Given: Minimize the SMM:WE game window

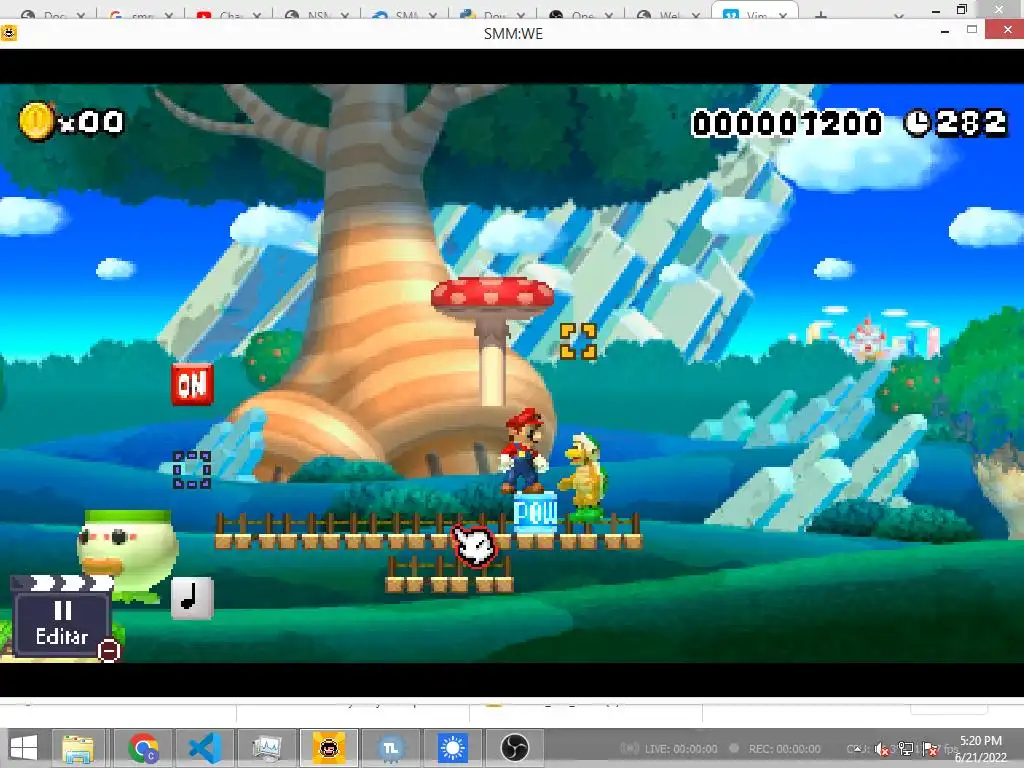Looking at the screenshot, I should [945, 31].
